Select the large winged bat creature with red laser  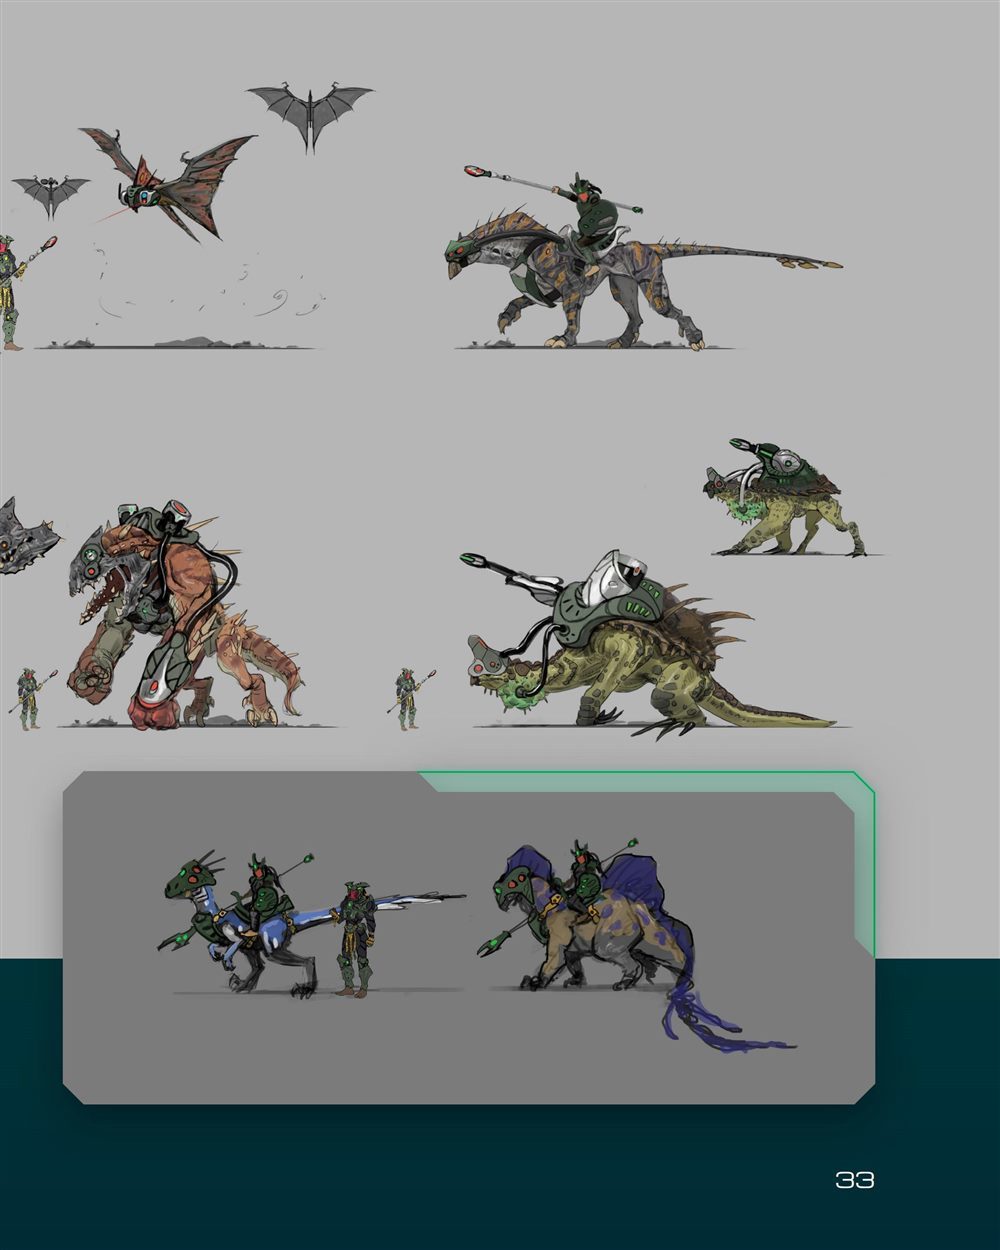(168, 182)
